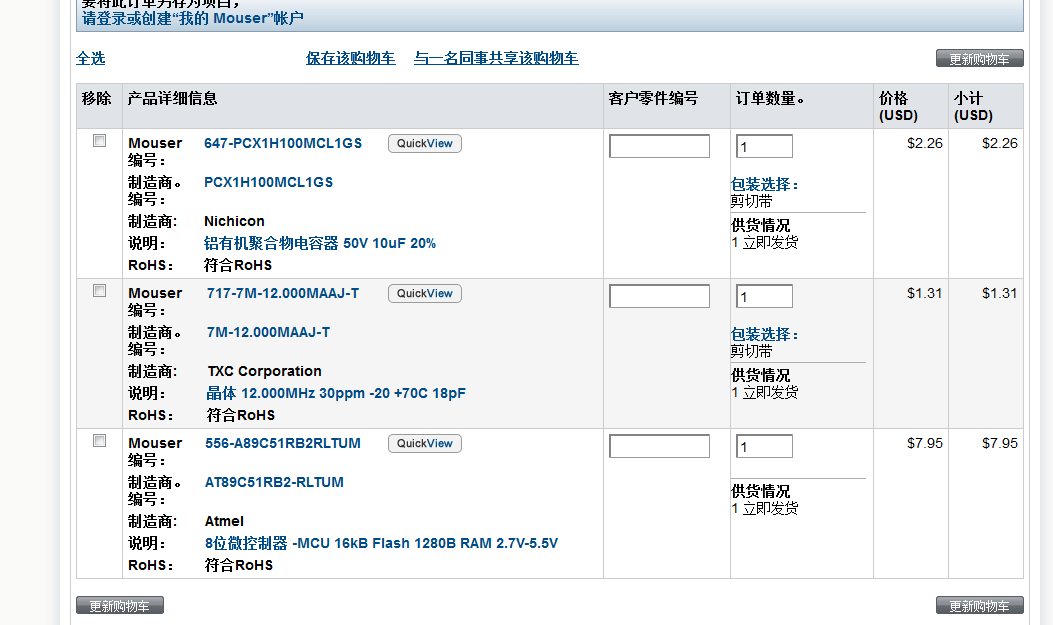The height and width of the screenshot is (625, 1053).
Task: Tick the remove checkbox for TXC crystal
Action: pos(99,291)
